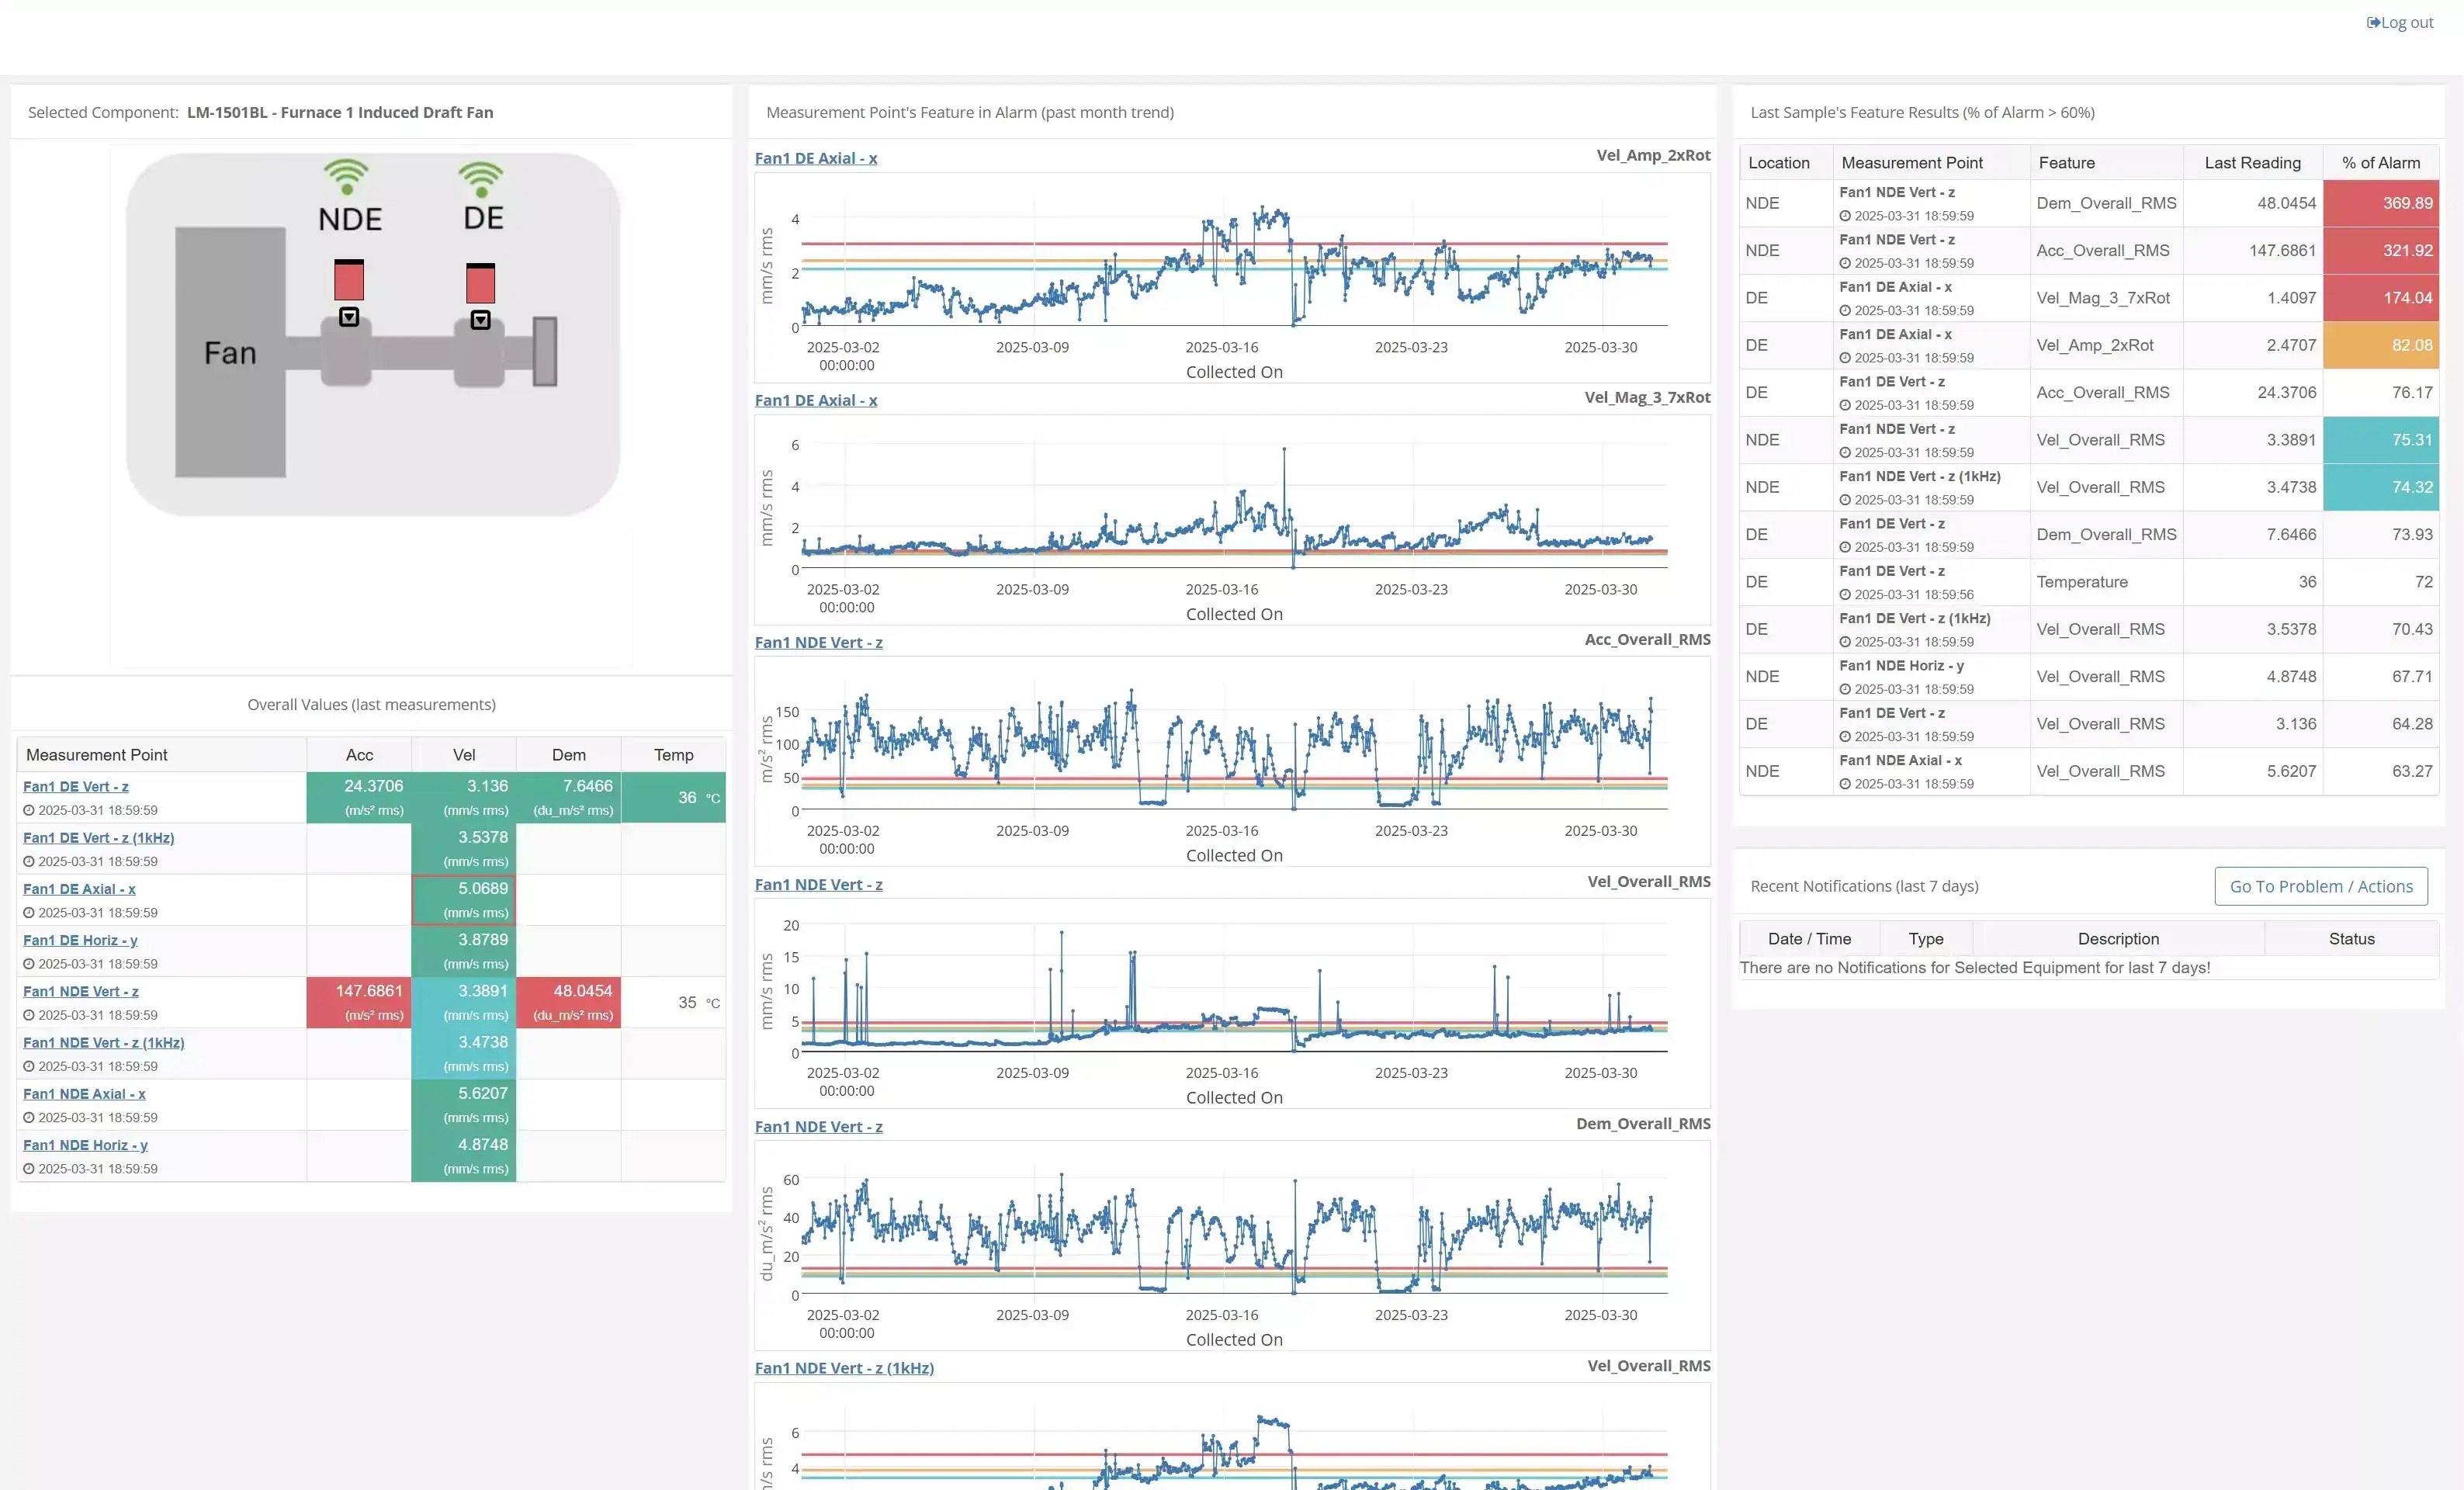Screen dimensions: 2464x1490
Task: Select 48.0454 Dem cell for NDE Vert
Action: pos(569,1002)
